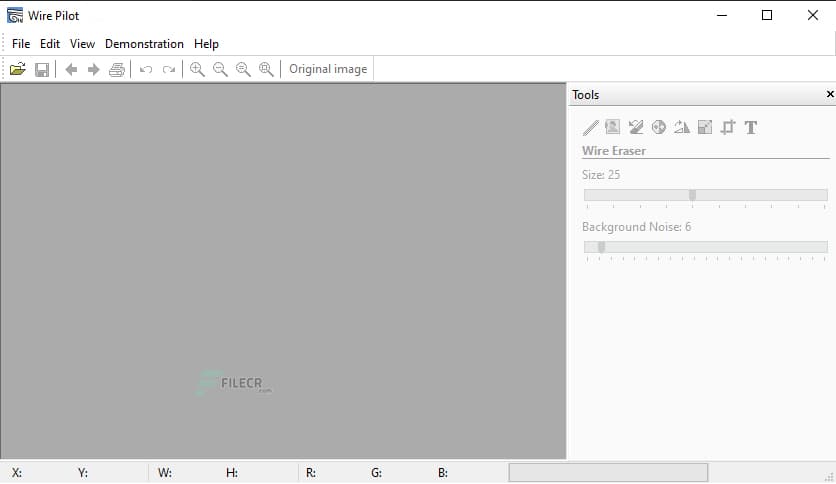Click the status bar progress field
The height and width of the screenshot is (484, 836).
[608, 473]
